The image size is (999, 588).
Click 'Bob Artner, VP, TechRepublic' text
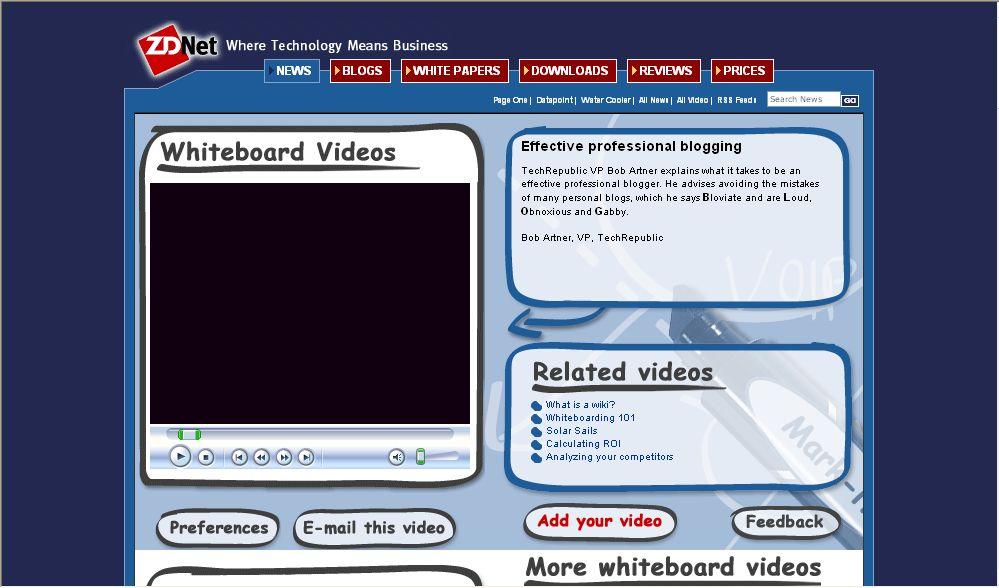(x=592, y=238)
